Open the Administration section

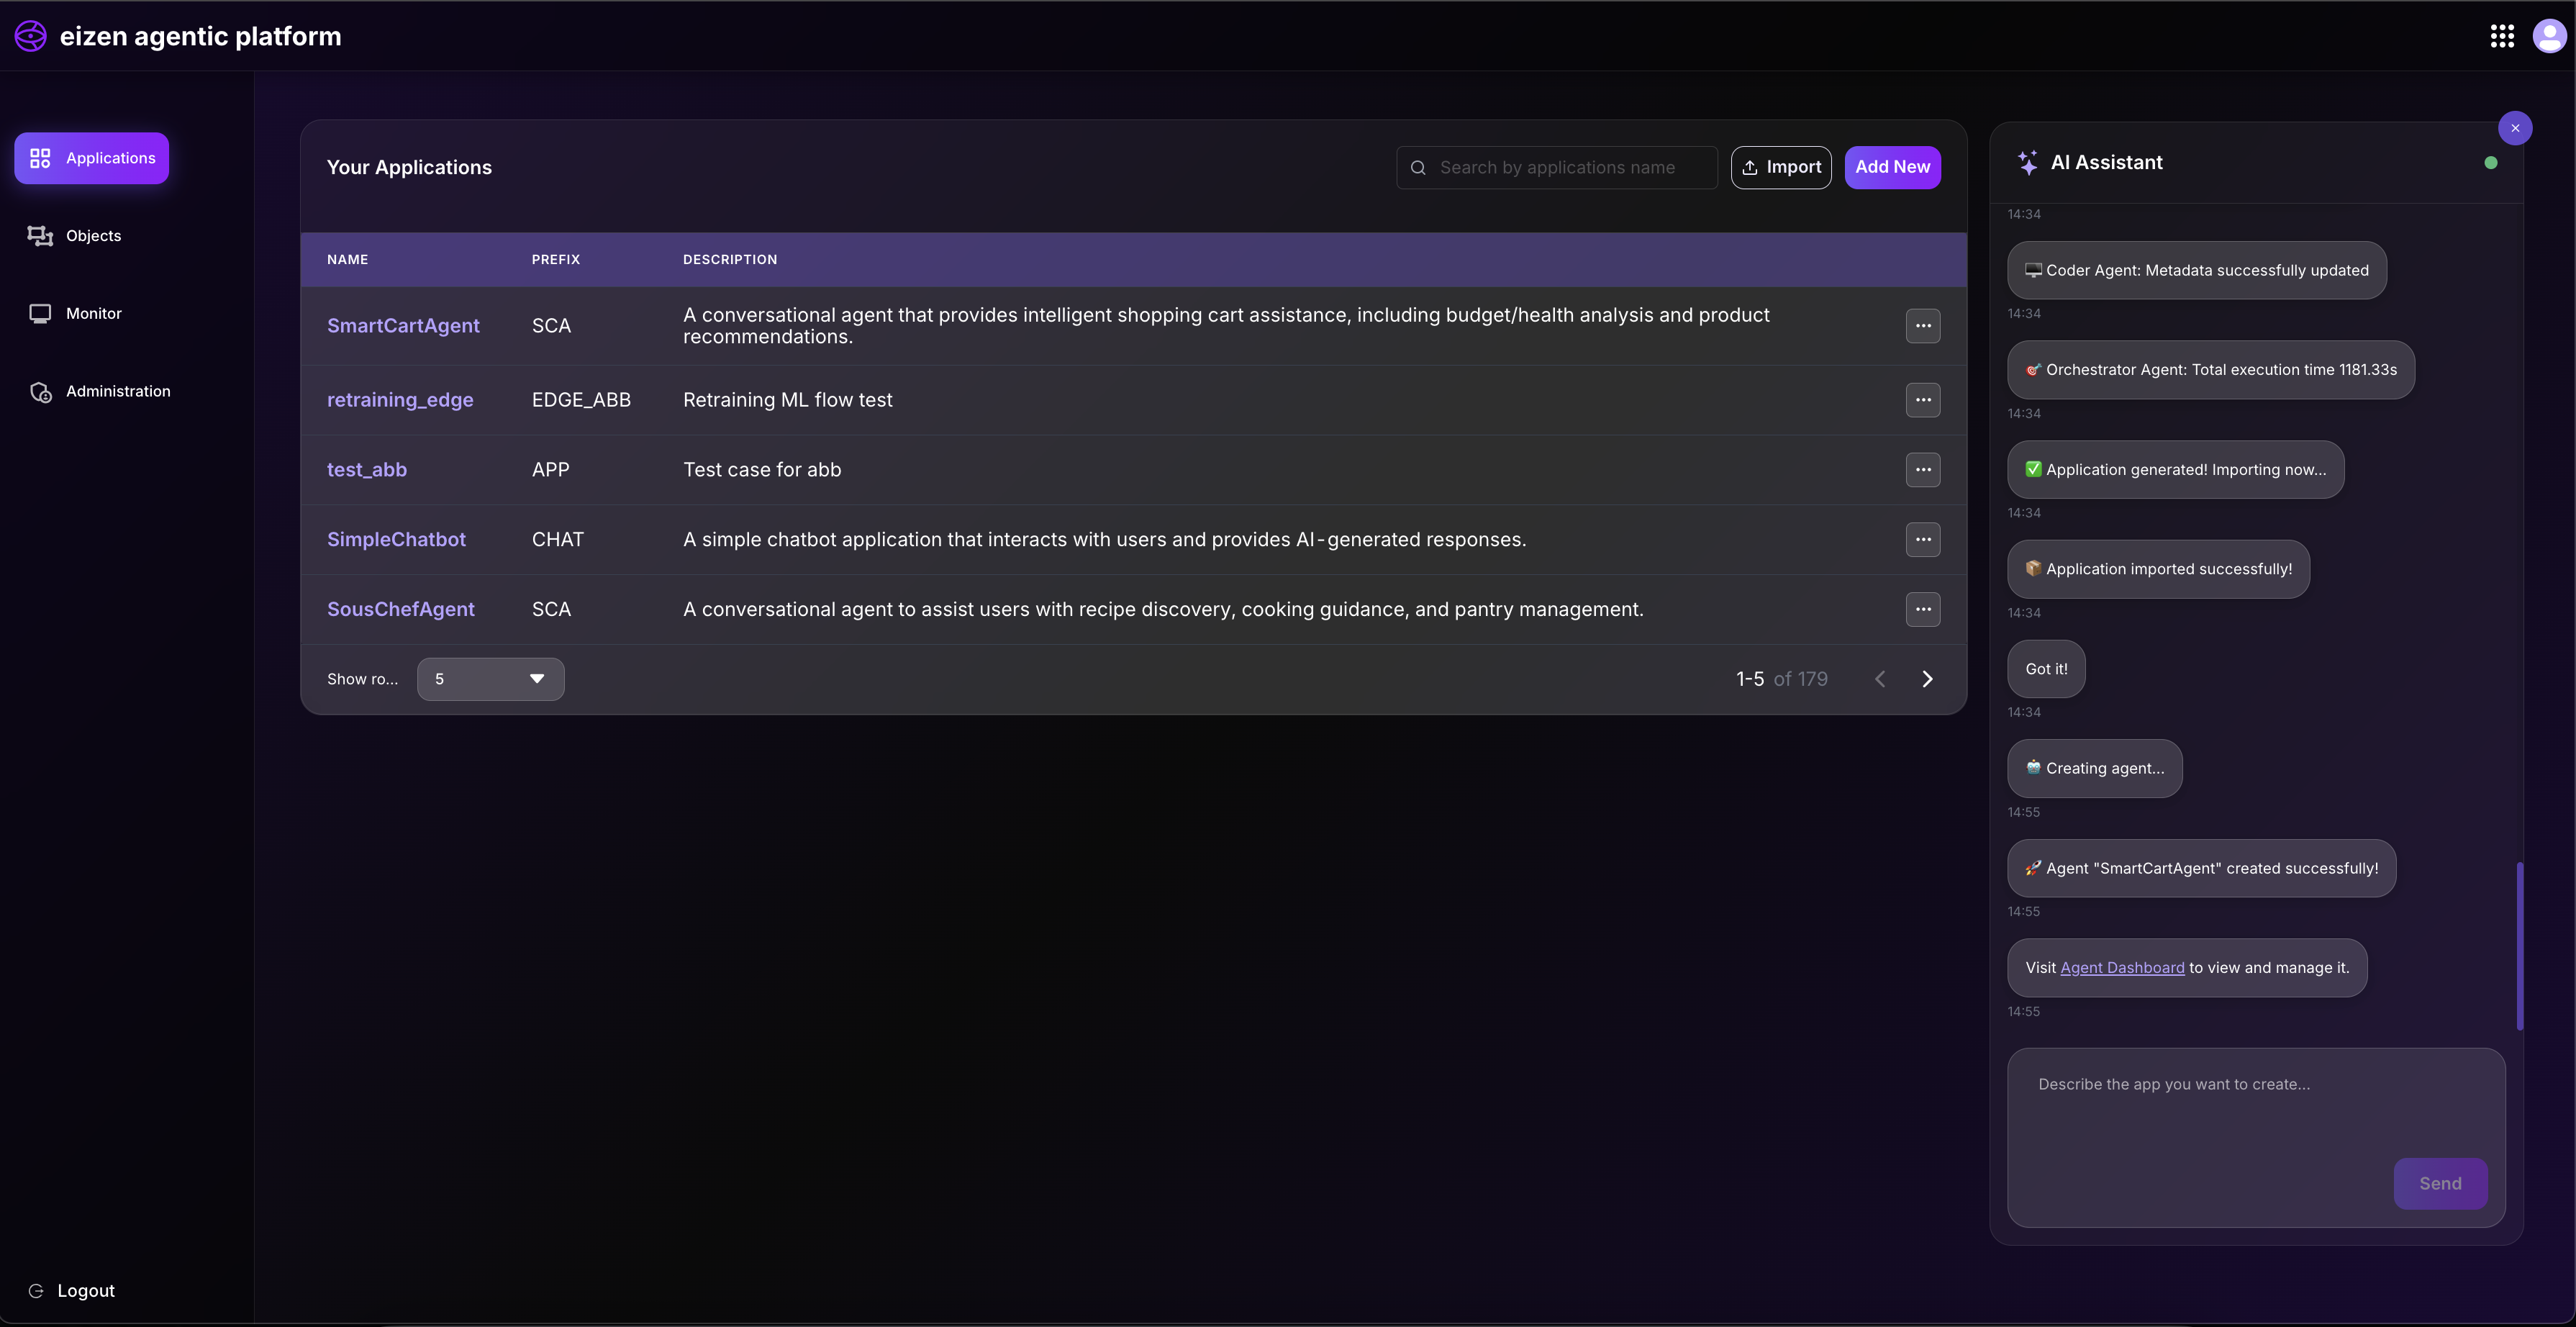[x=117, y=391]
